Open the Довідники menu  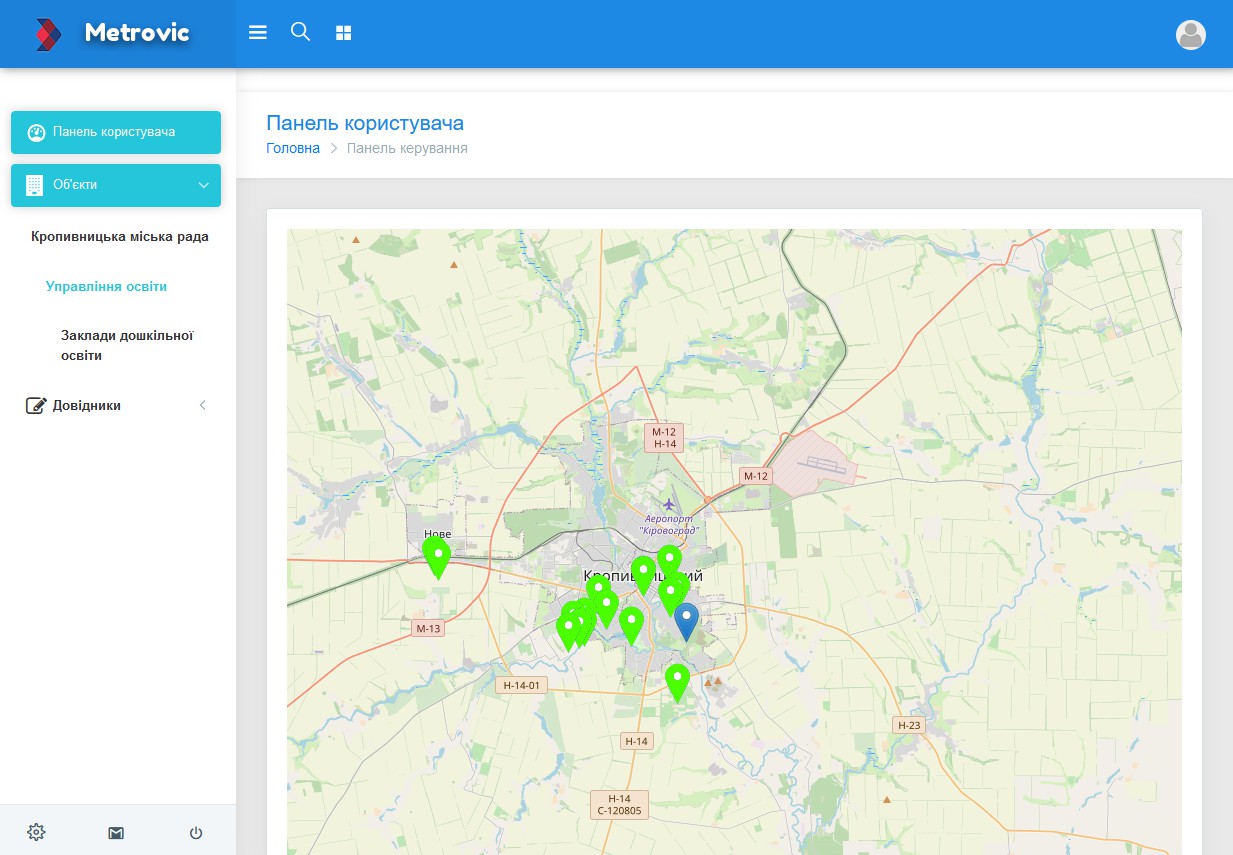click(x=117, y=405)
